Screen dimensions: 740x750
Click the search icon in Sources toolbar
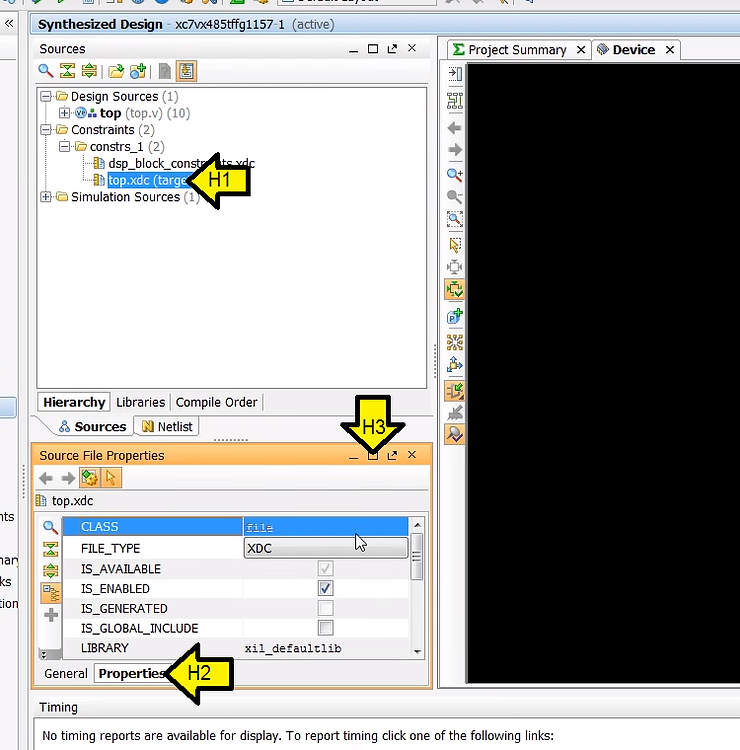pyautogui.click(x=46, y=71)
